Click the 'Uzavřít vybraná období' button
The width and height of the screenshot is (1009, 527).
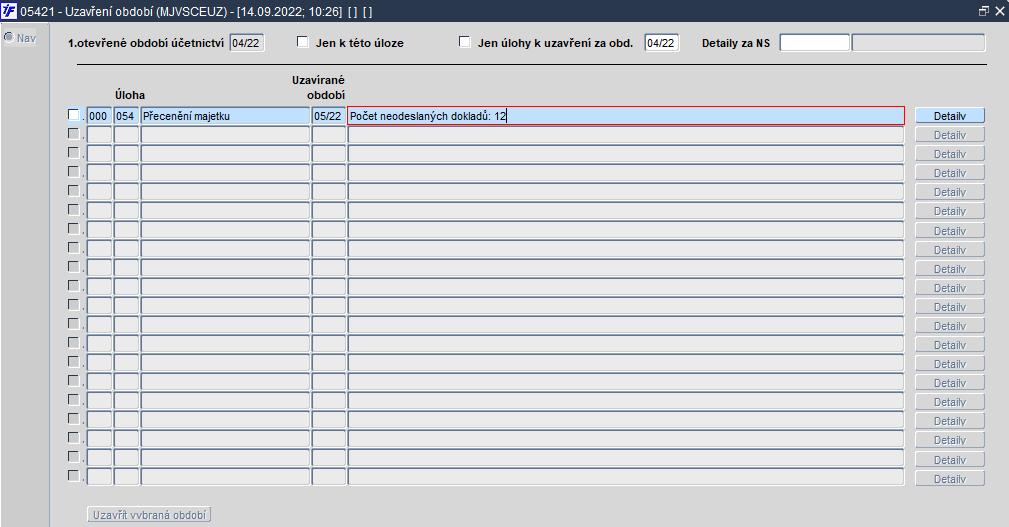149,515
